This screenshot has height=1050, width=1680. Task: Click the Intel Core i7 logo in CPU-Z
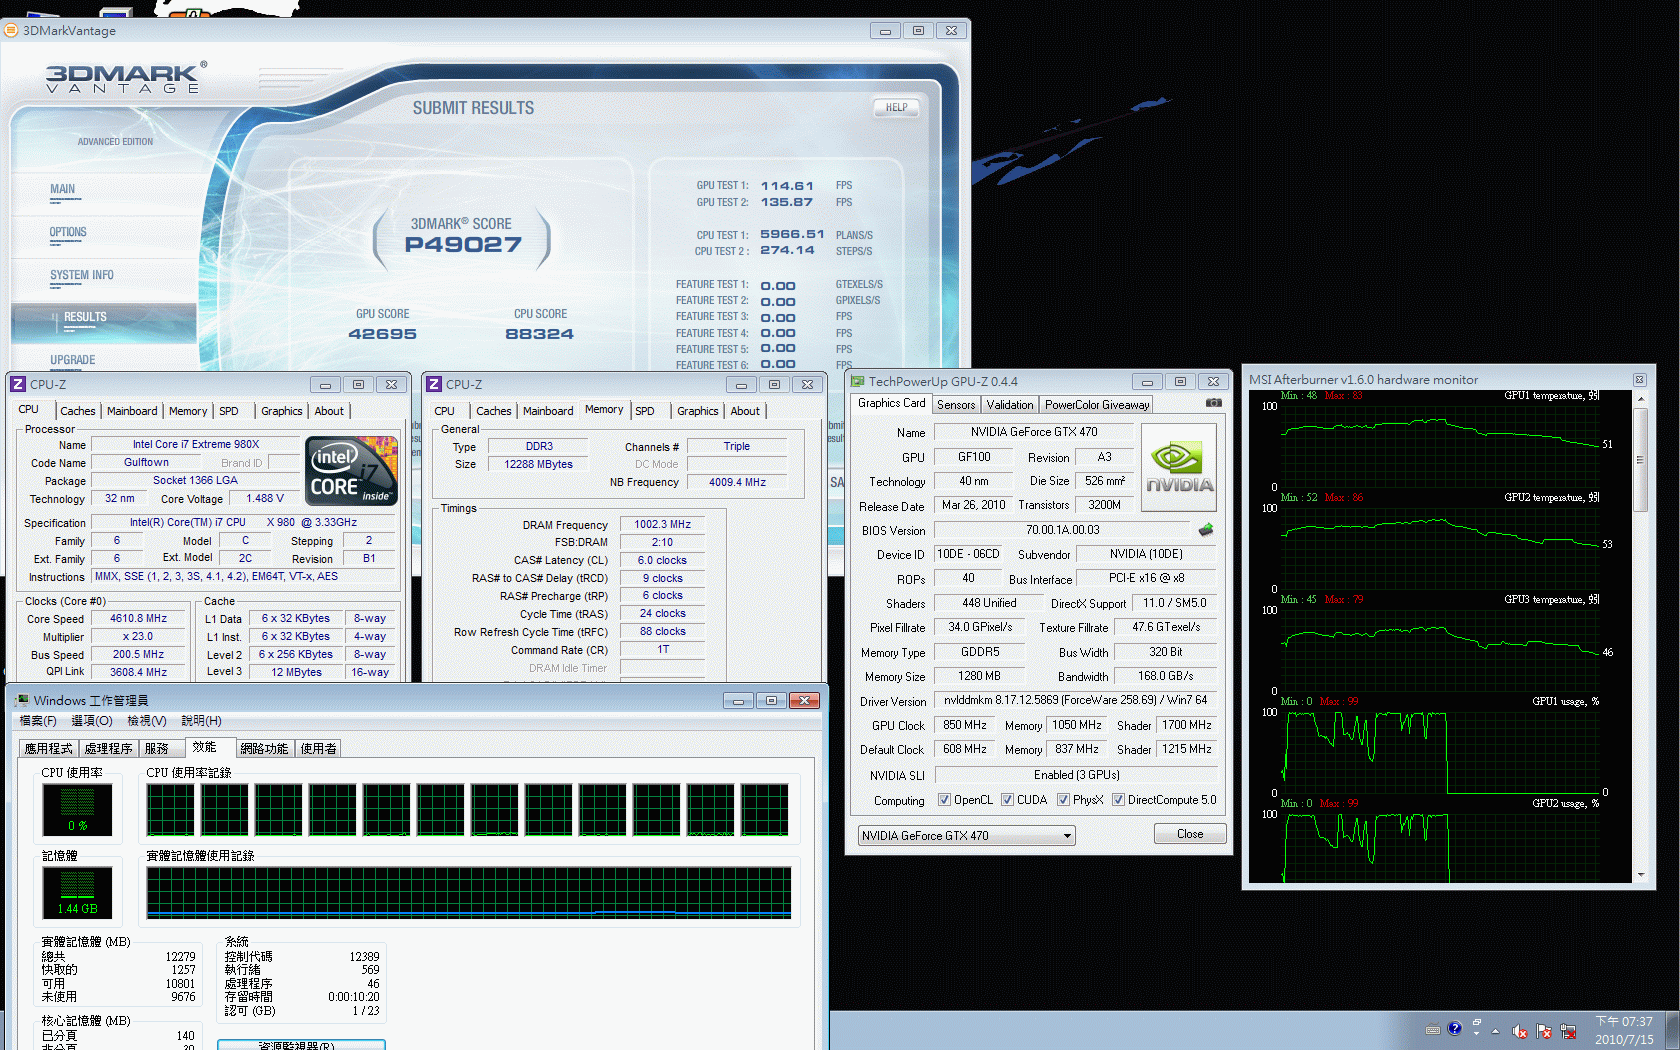click(x=351, y=470)
